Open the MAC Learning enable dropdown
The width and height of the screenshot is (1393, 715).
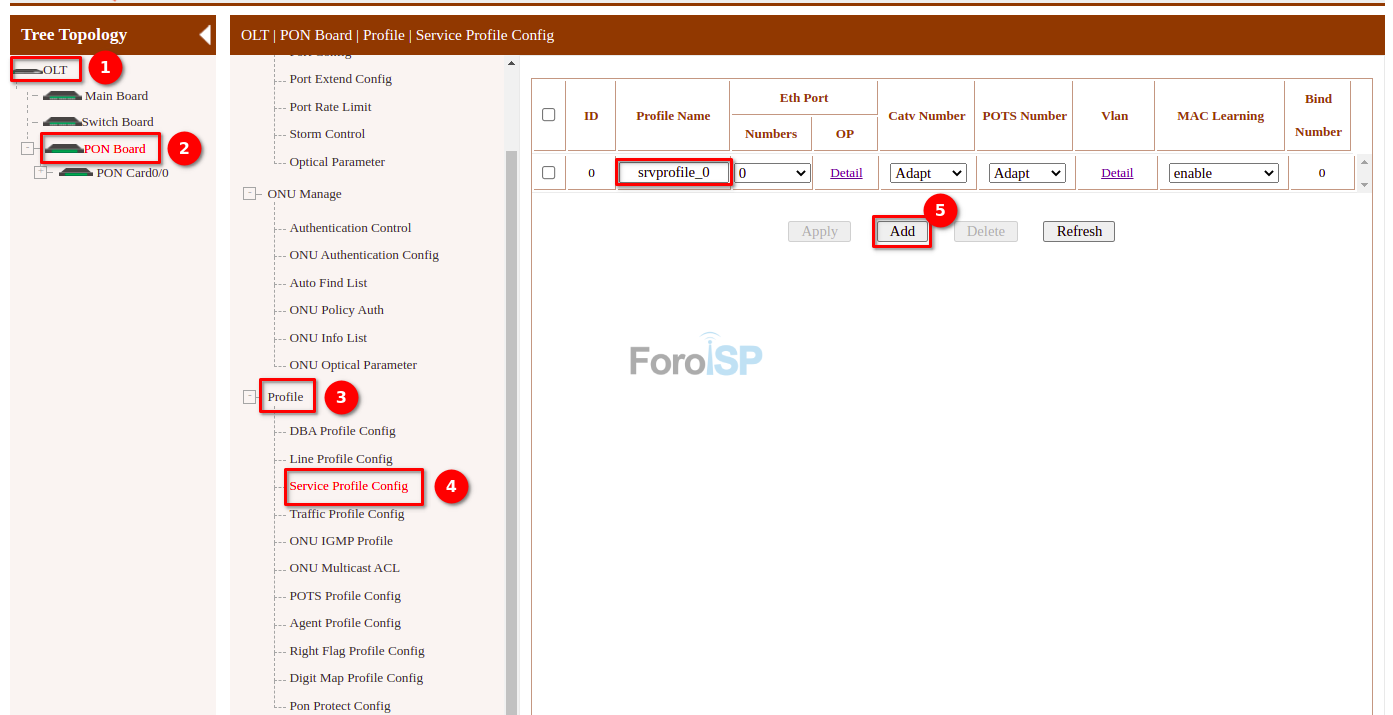point(1224,173)
